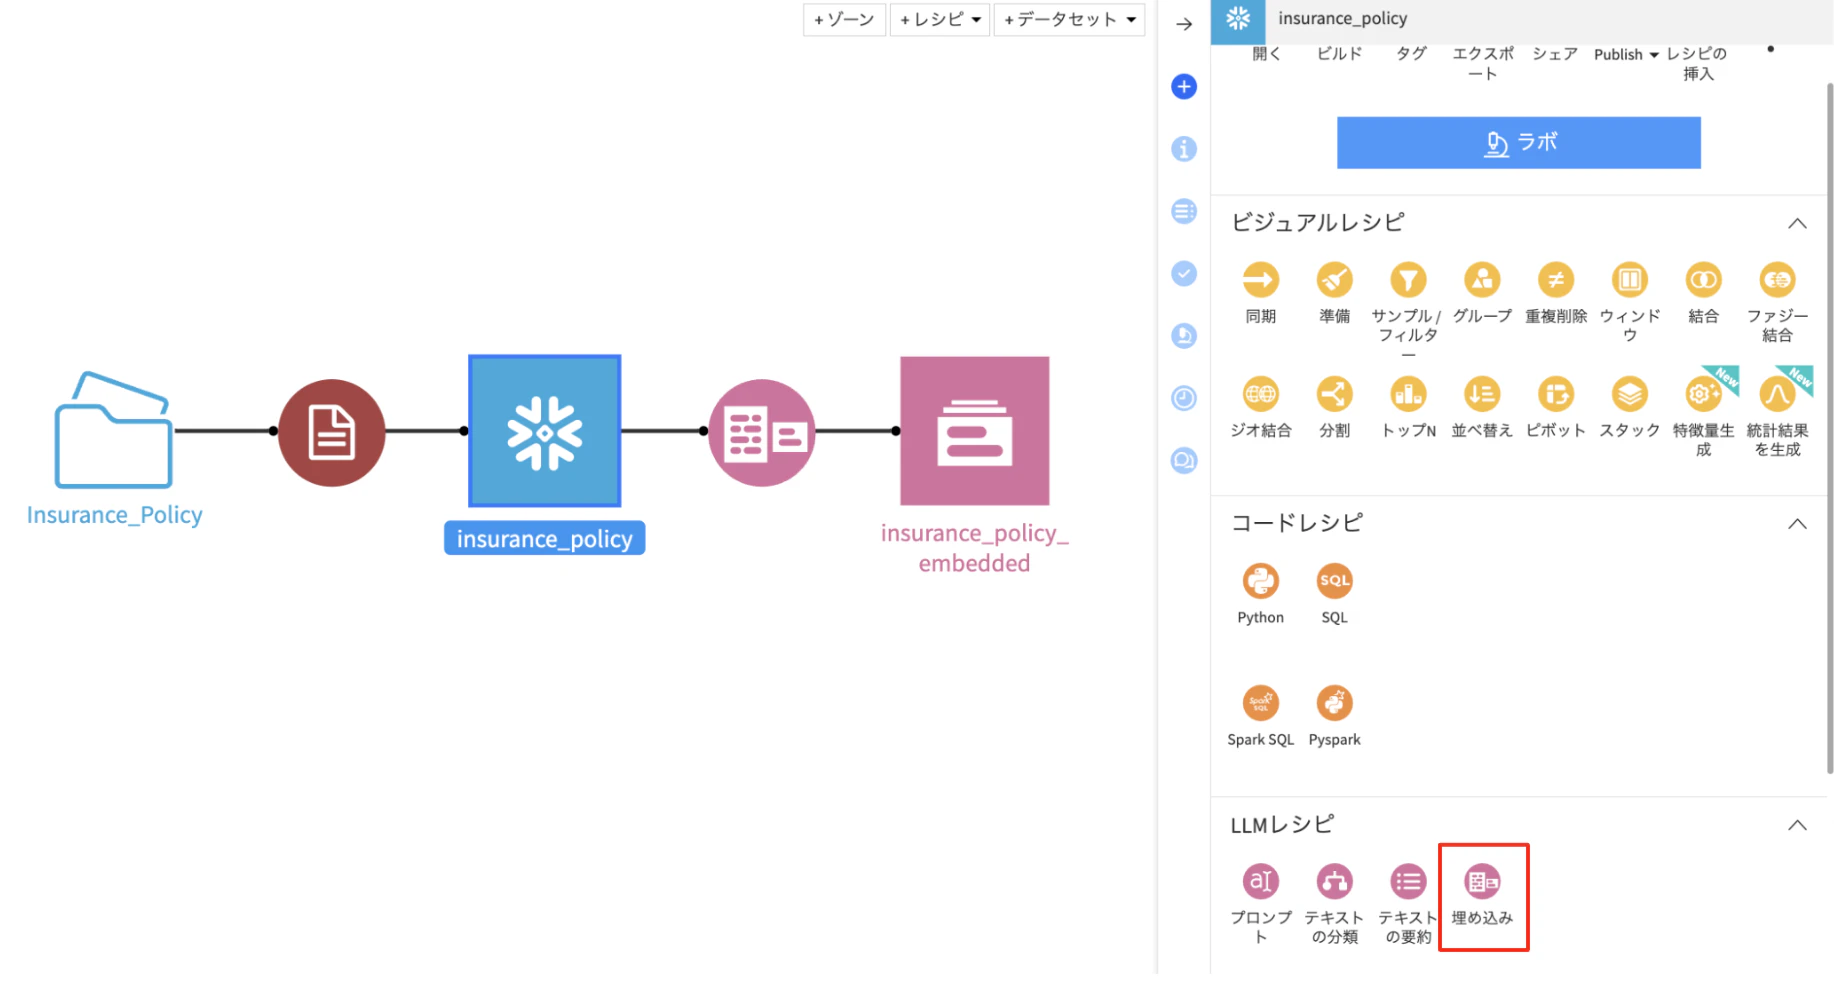Select the Embed (埋め込み) LLM recipe

1482,882
